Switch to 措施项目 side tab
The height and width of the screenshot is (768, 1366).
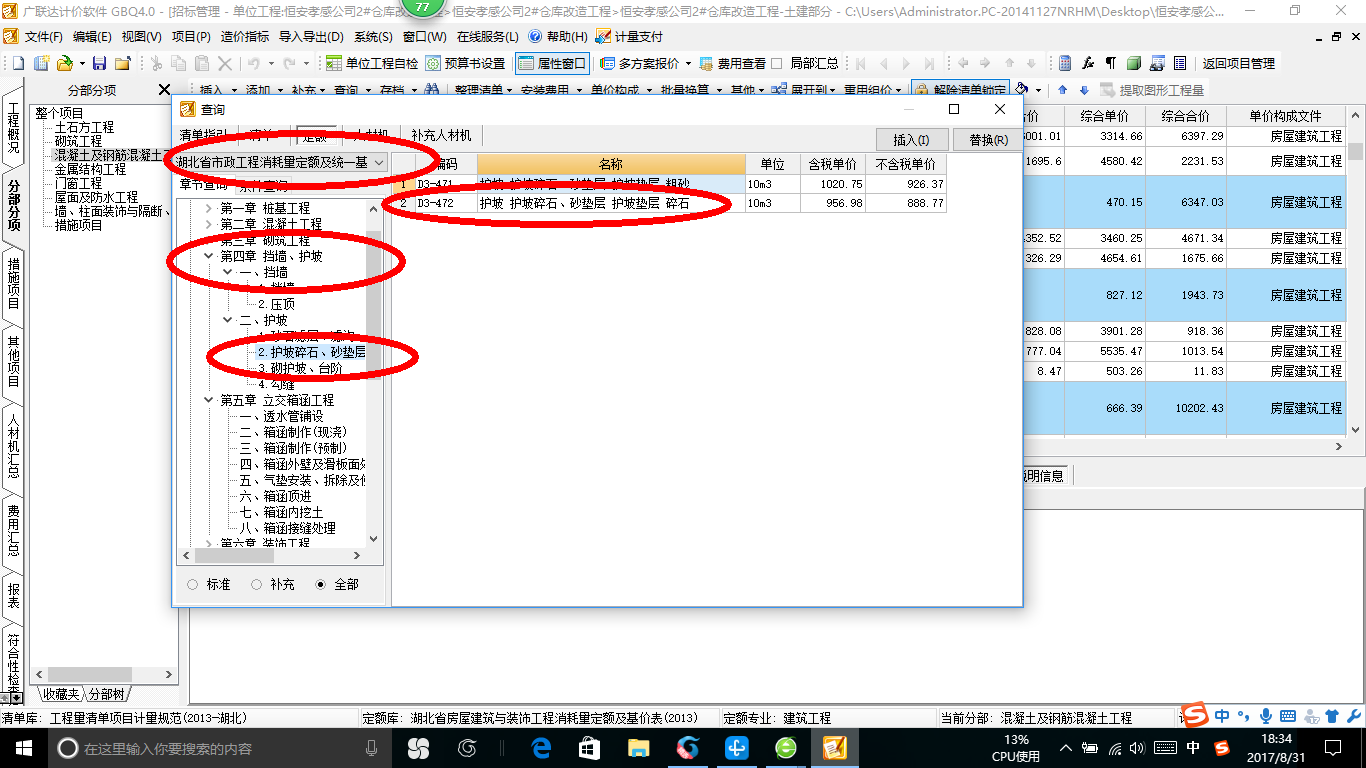pyautogui.click(x=14, y=282)
